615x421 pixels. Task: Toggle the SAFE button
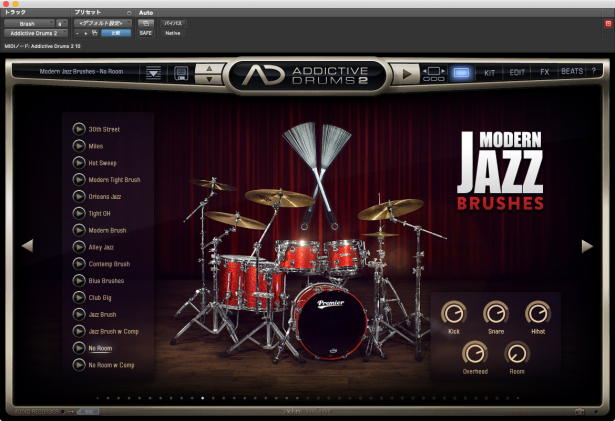(146, 33)
